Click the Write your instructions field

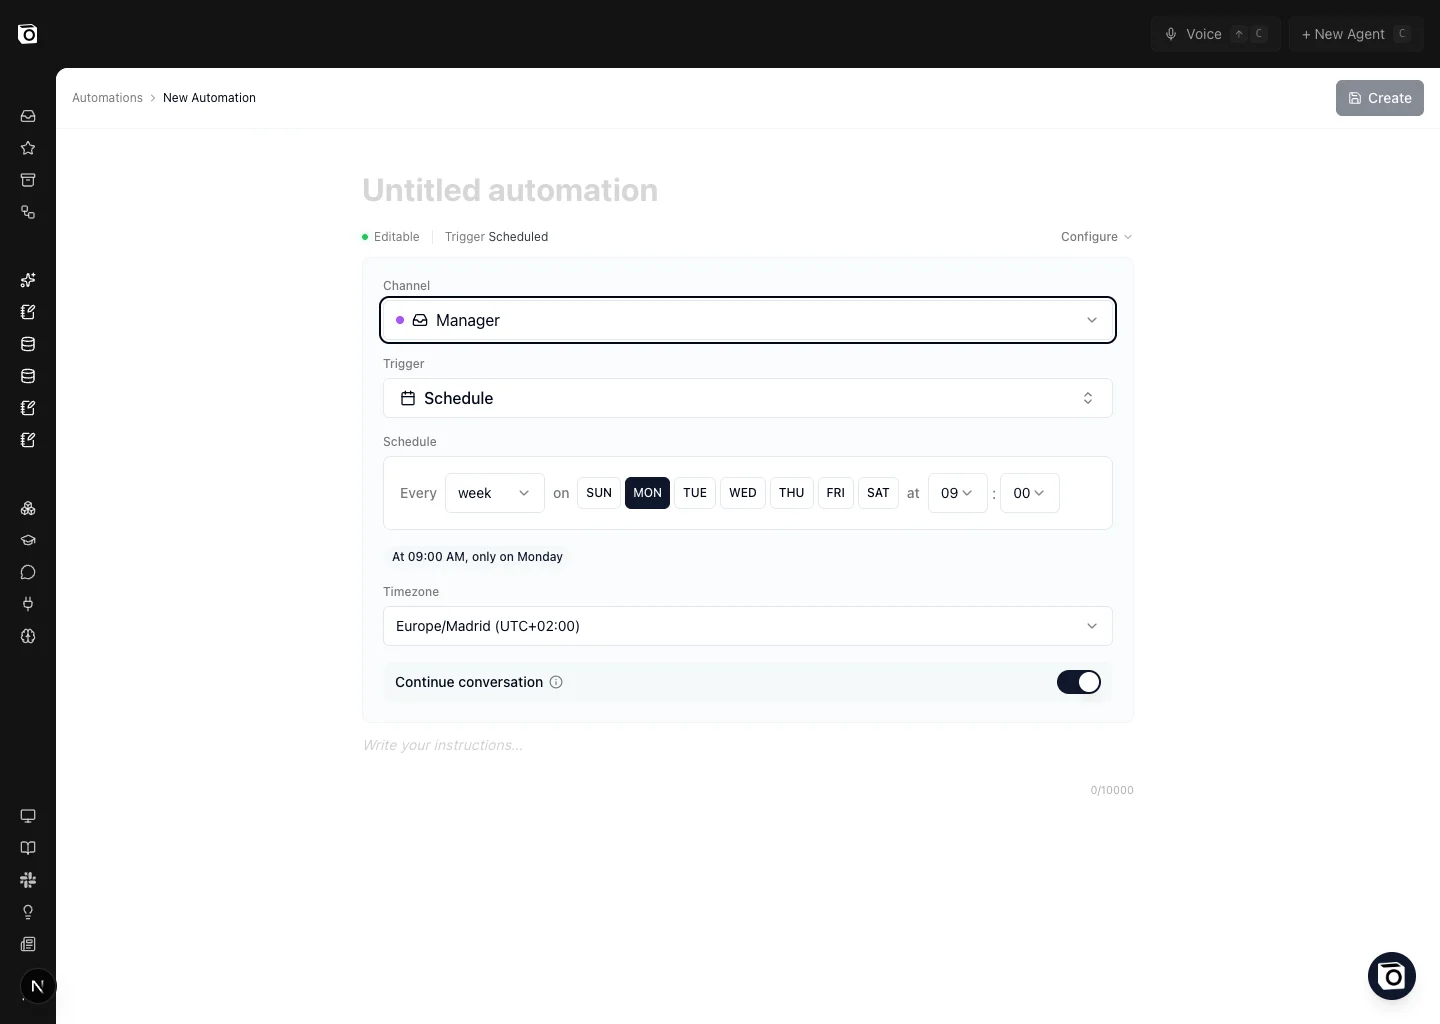click(748, 745)
